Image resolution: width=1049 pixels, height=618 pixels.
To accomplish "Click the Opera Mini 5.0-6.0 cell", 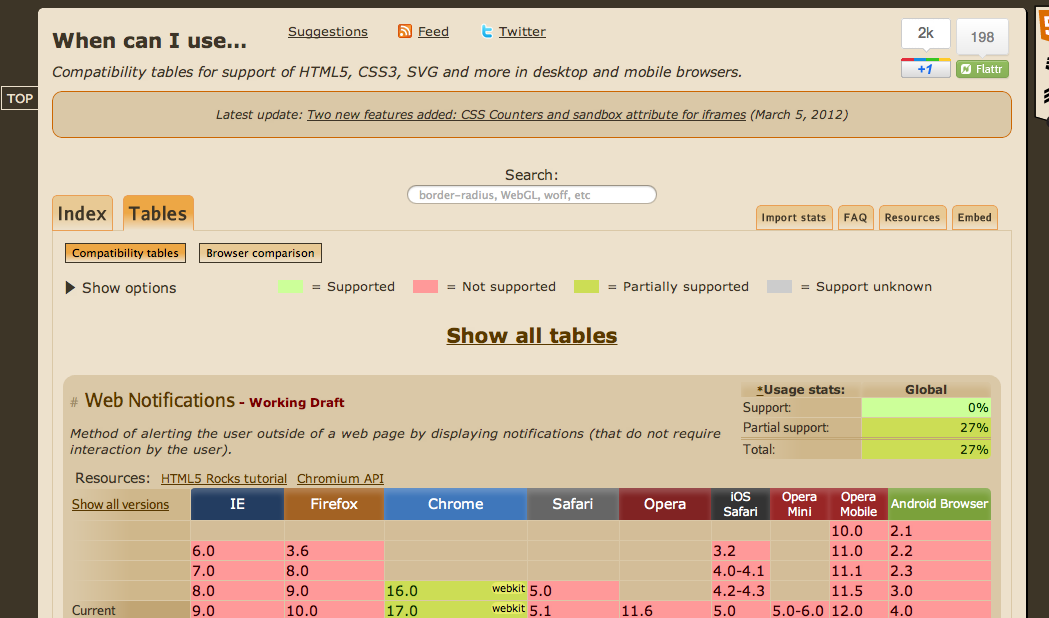I will [799, 610].
